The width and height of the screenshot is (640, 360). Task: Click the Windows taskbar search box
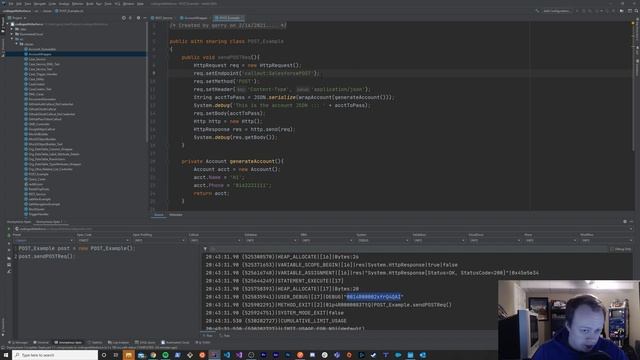(x=55, y=355)
